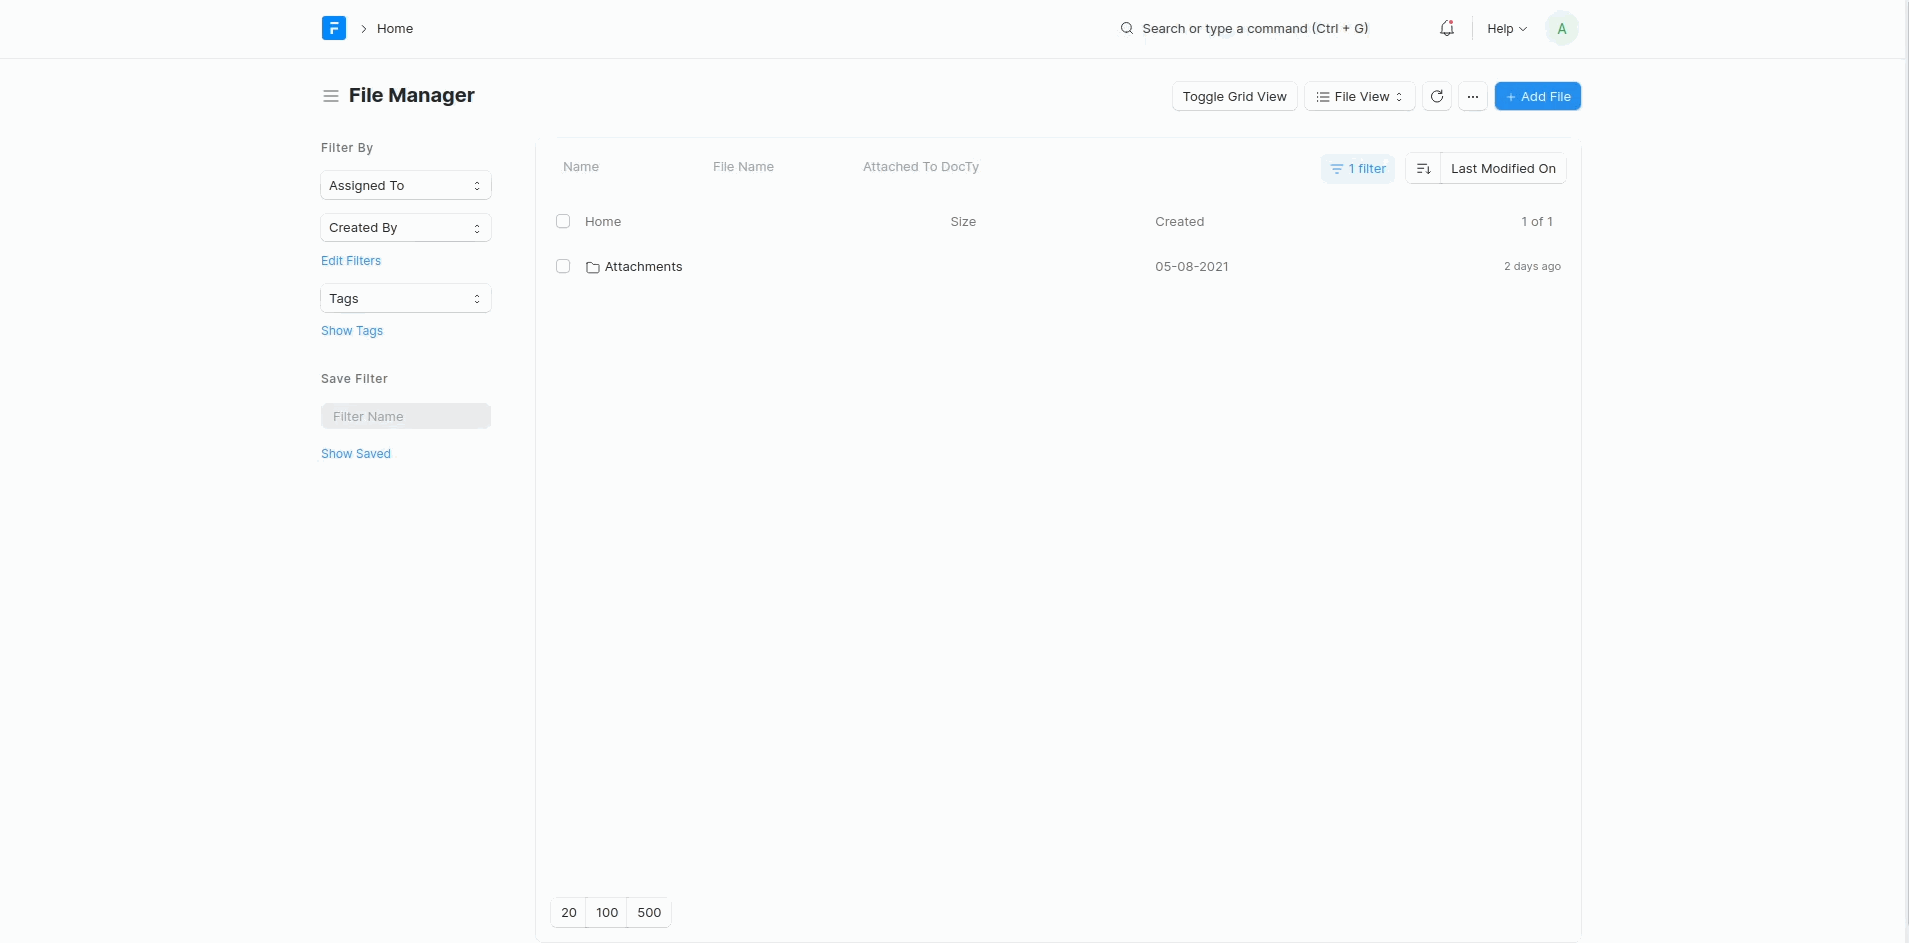Click Toggle Grid View
Screen dimensions: 1909x943
[1233, 96]
